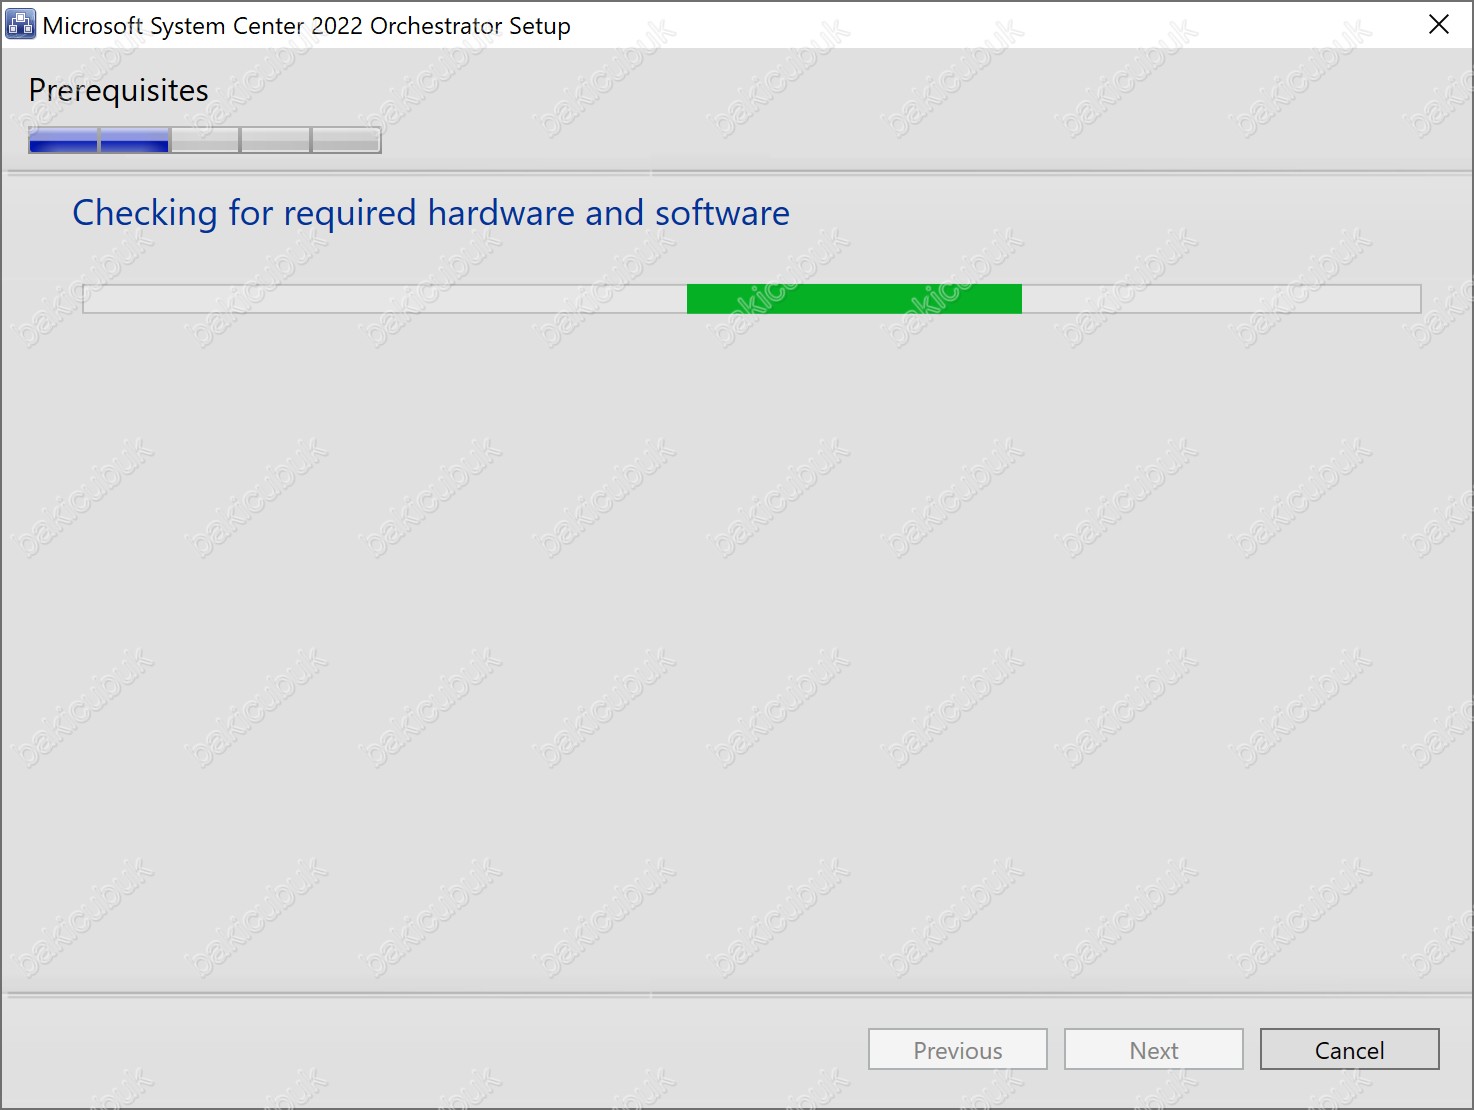Click the Prerequisites heading text

118,90
